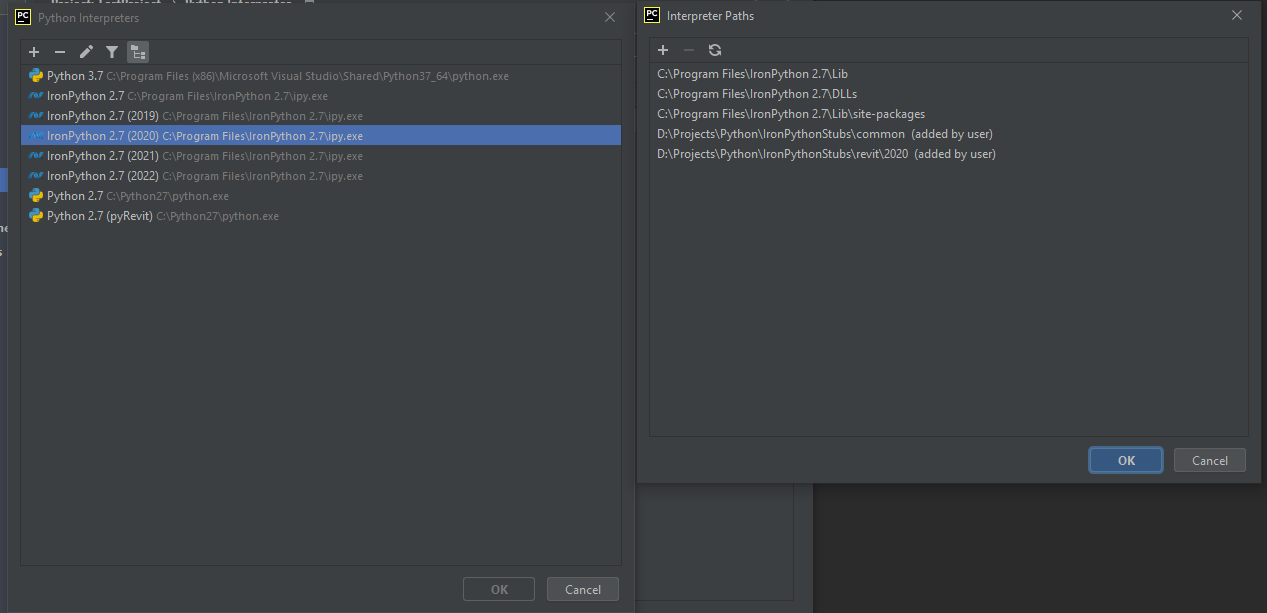Cancel the Python Interpreters dialog

(582, 588)
